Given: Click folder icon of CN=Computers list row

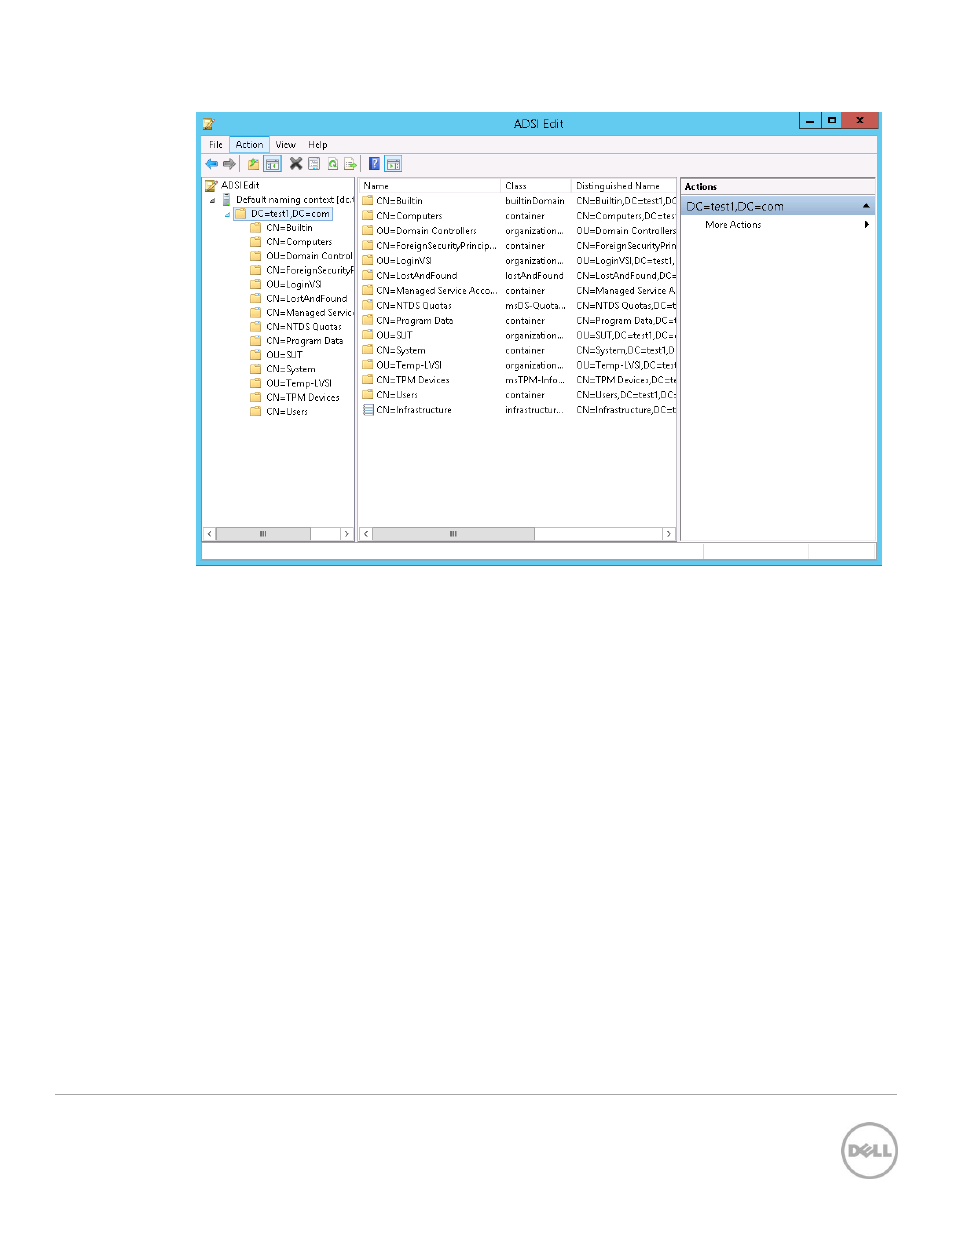Looking at the screenshot, I should tap(367, 216).
